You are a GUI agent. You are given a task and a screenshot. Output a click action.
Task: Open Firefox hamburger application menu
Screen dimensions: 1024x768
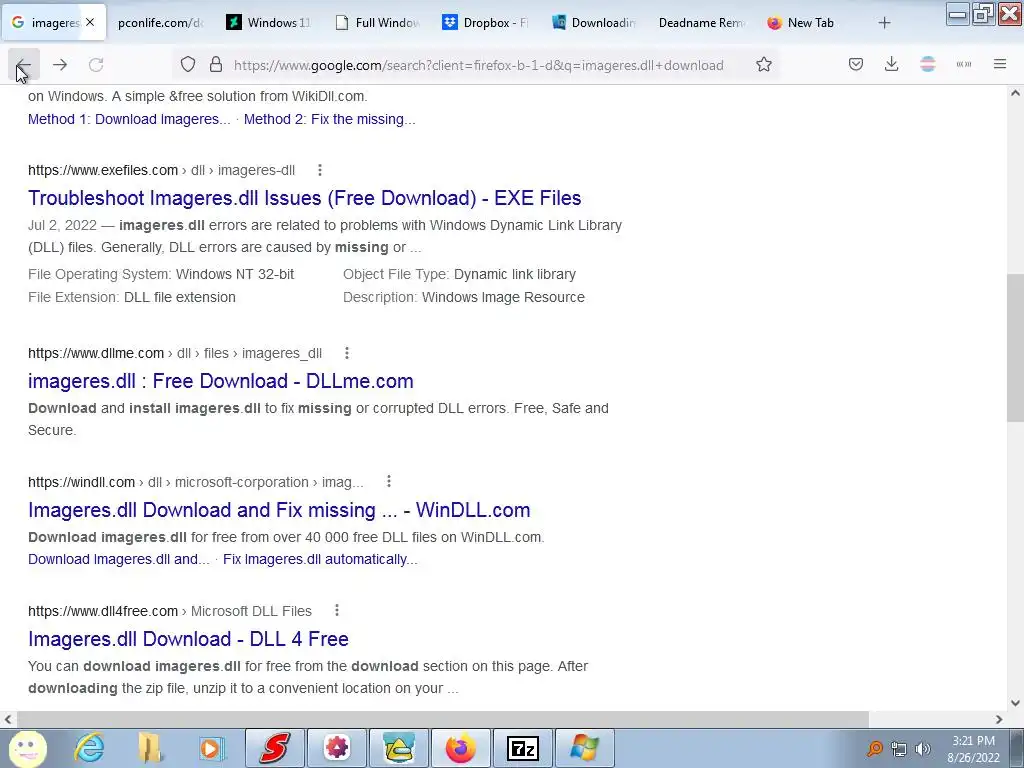click(x=1000, y=65)
